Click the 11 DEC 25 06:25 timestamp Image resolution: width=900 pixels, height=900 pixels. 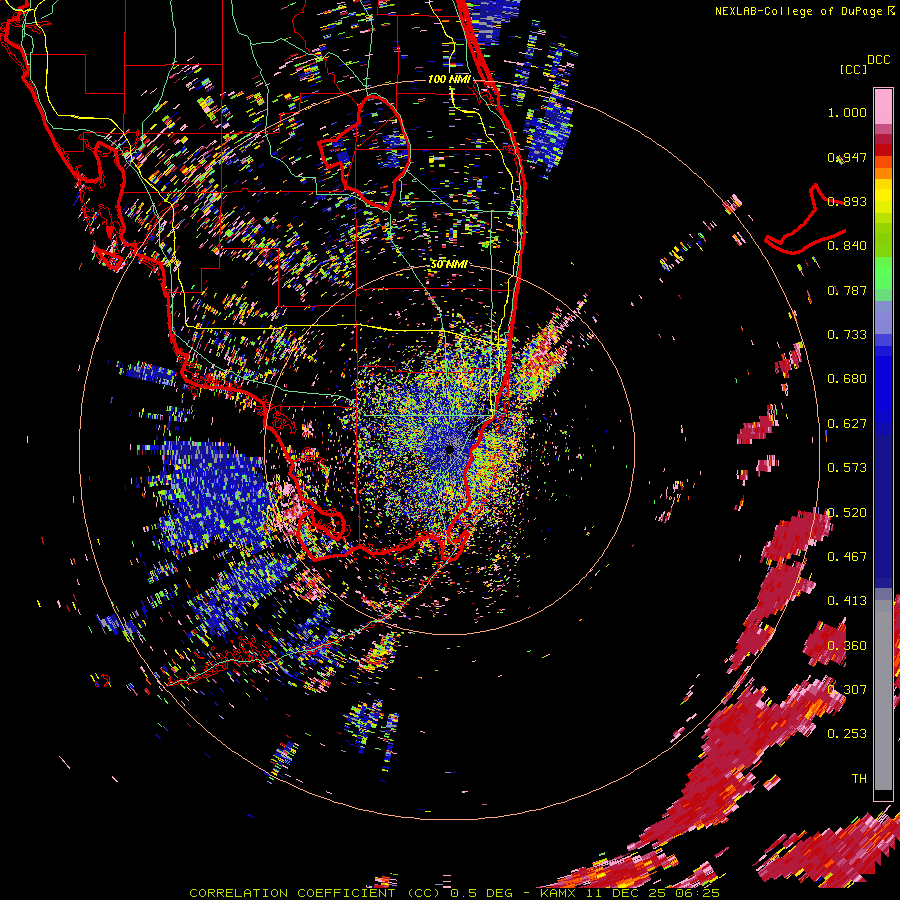click(x=651, y=893)
